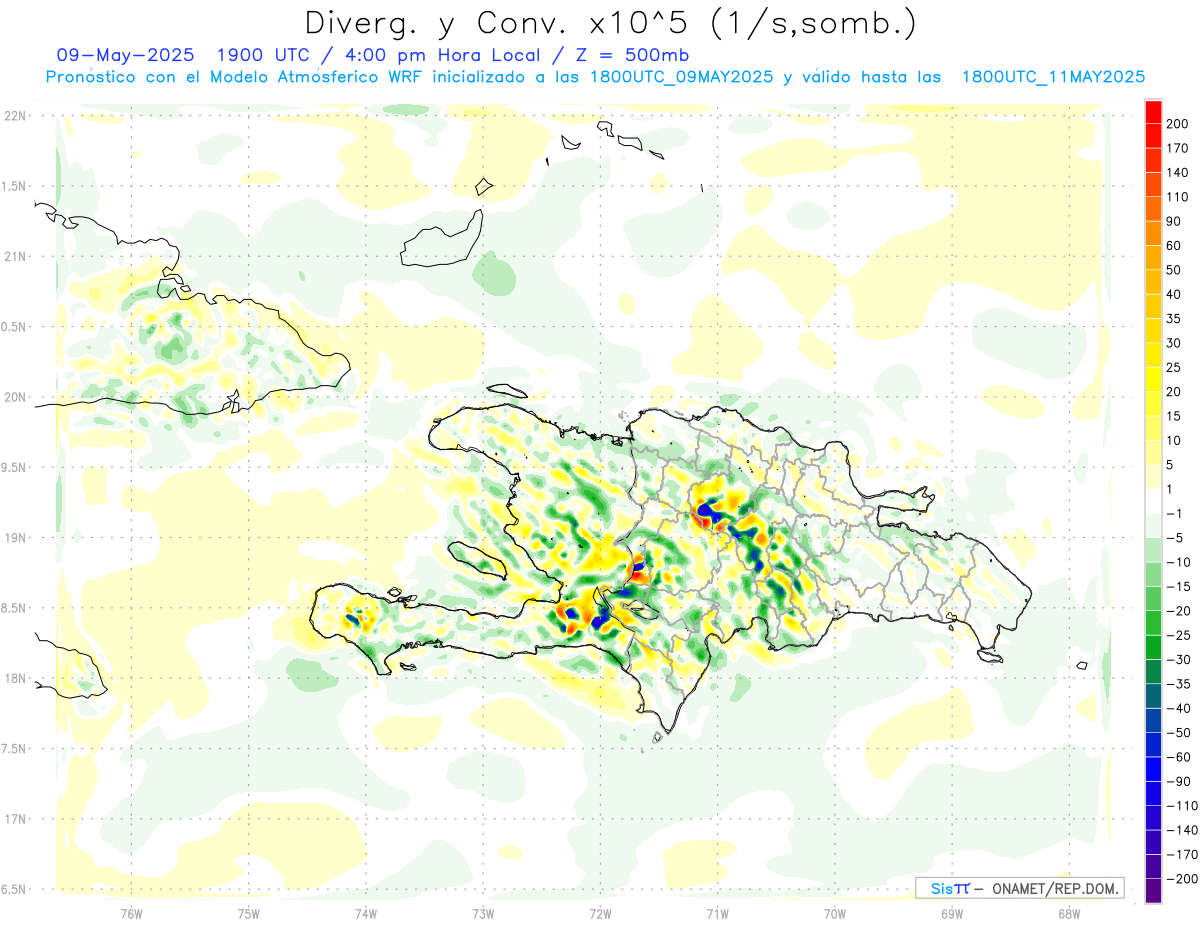1200x927 pixels.
Task: Click the positive legend value '50'
Action: [x=1175, y=270]
